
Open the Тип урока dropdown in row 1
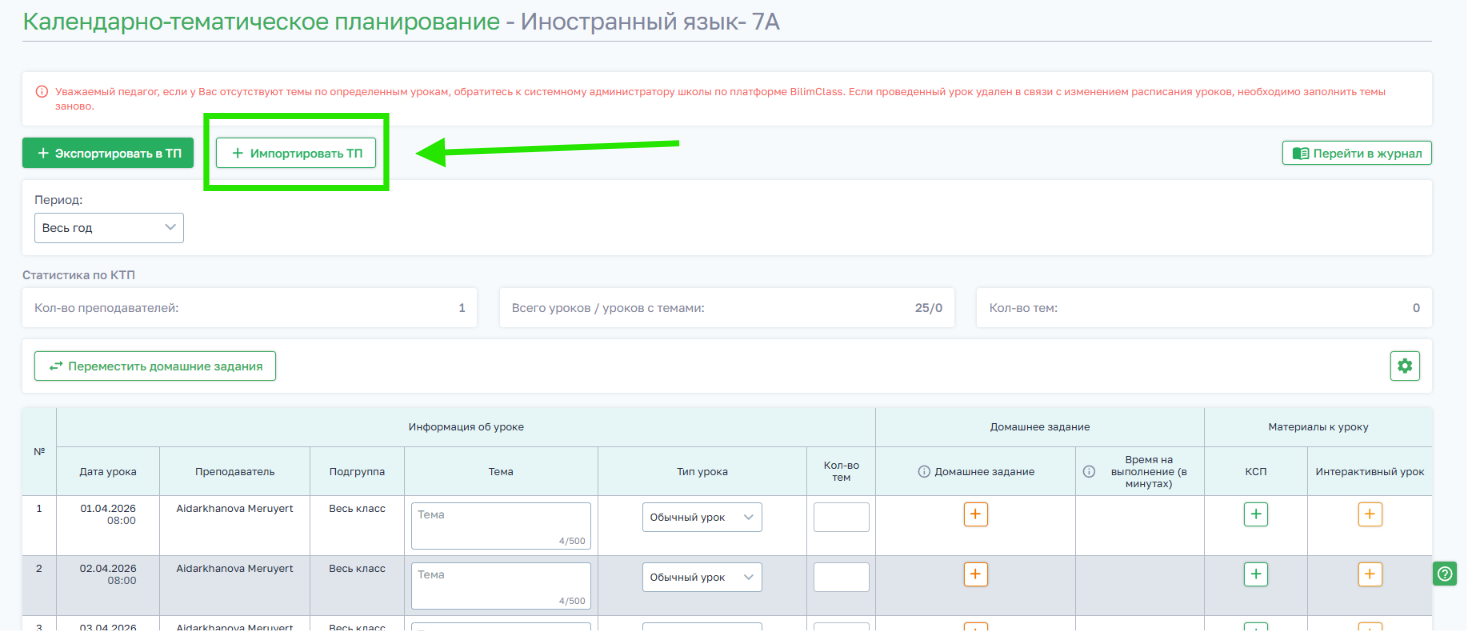702,517
